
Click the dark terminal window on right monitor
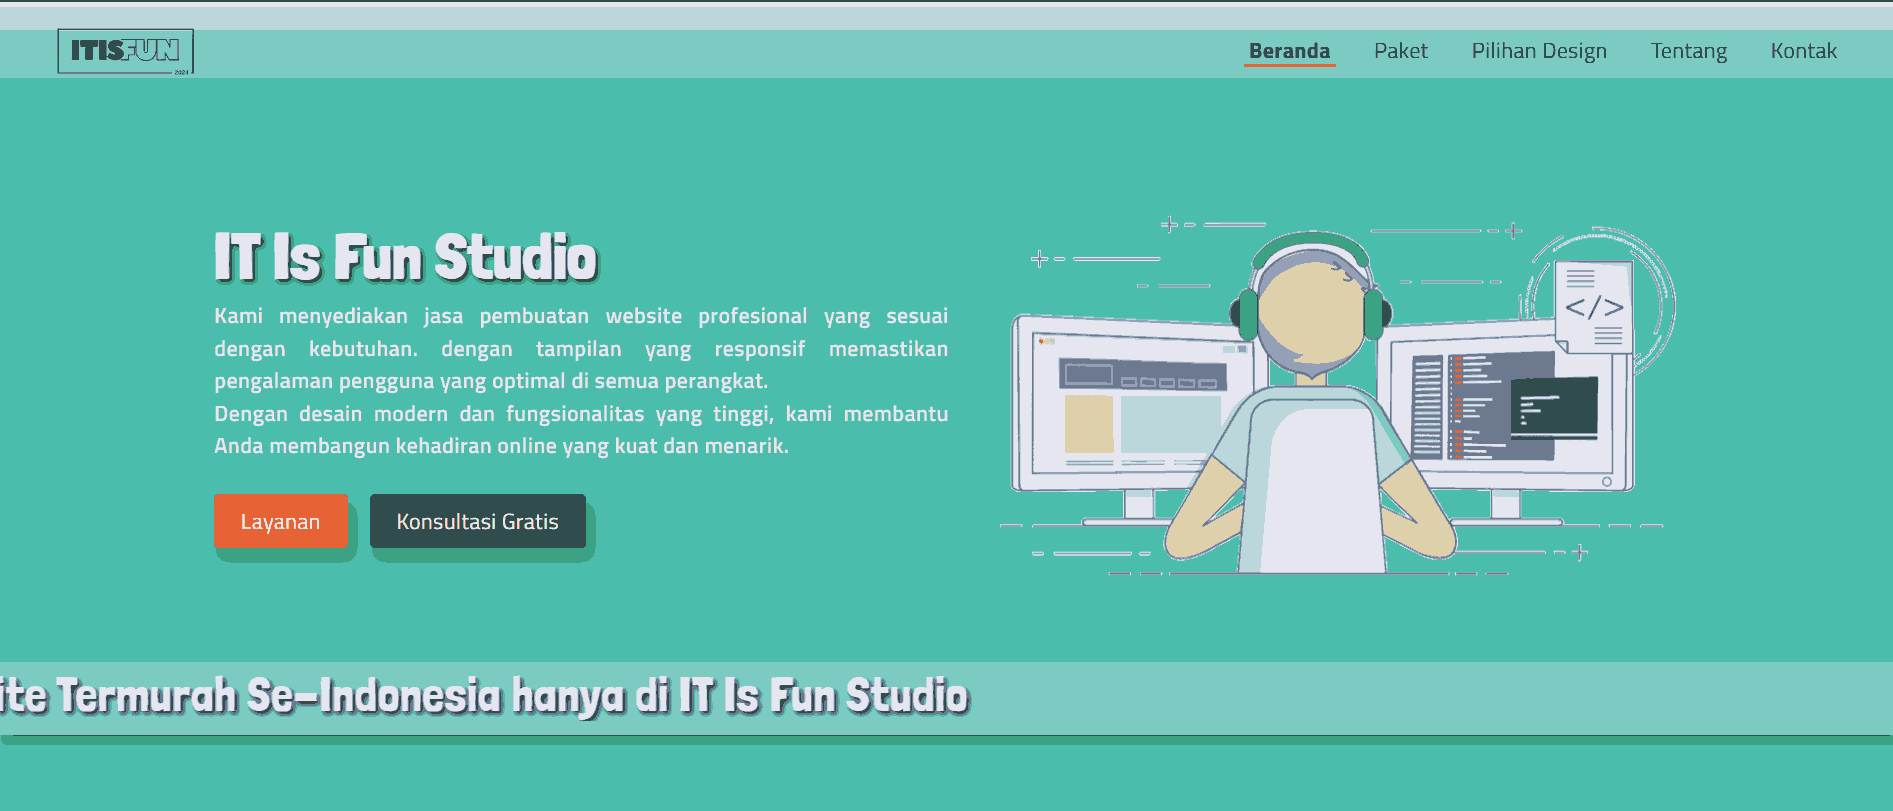click(x=1553, y=408)
